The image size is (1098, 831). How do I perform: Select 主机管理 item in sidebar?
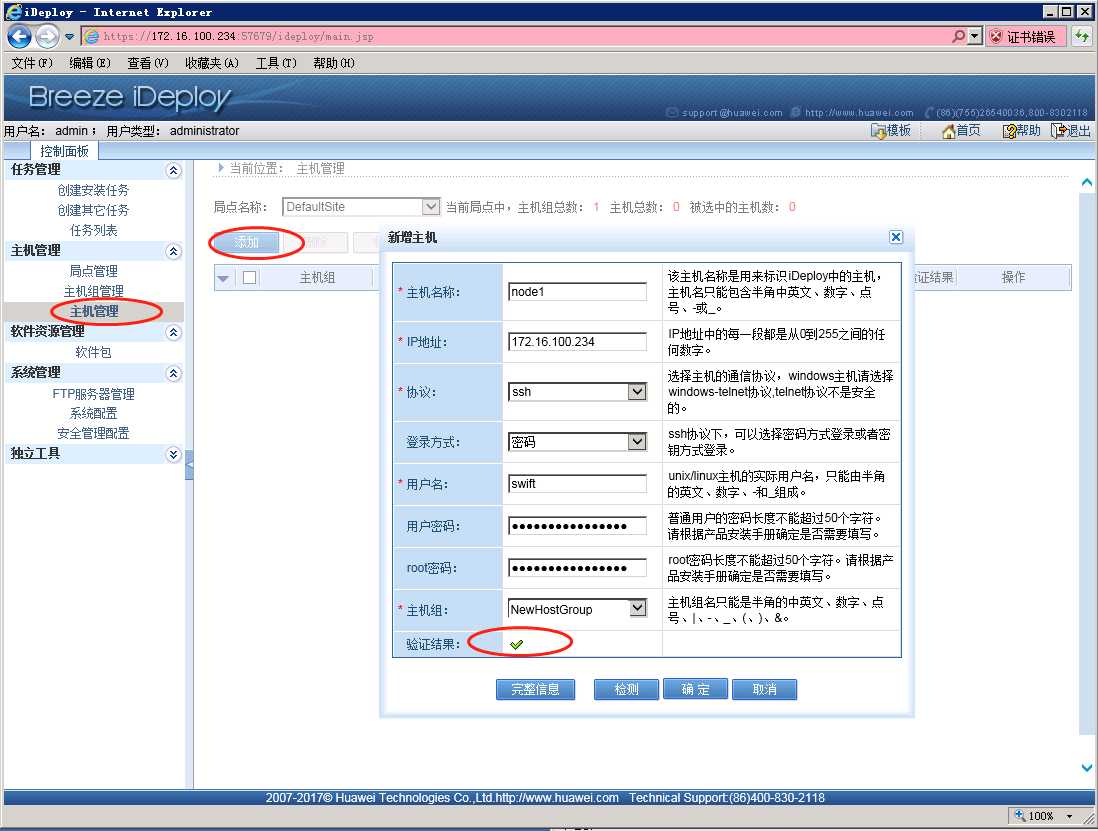pos(94,312)
